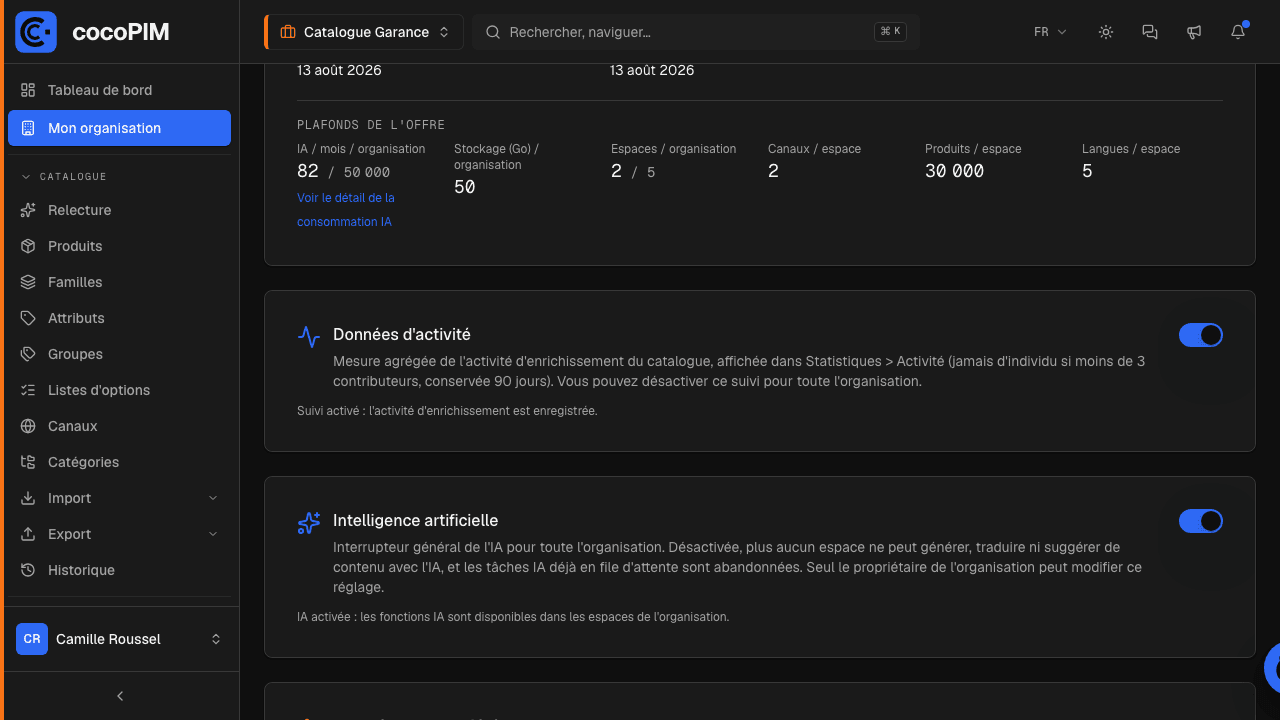Viewport: 1280px width, 720px height.
Task: Click the Intelligence artificielle sparkle icon
Action: point(309,522)
